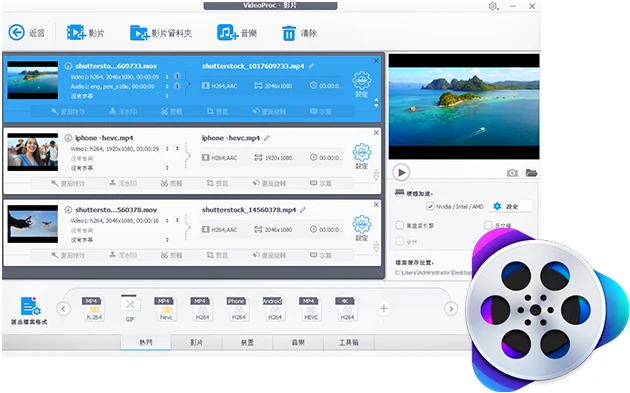Screen dimensions: 630x393
Task: Show info for shutterstock 560378.mov
Action: point(68,210)
